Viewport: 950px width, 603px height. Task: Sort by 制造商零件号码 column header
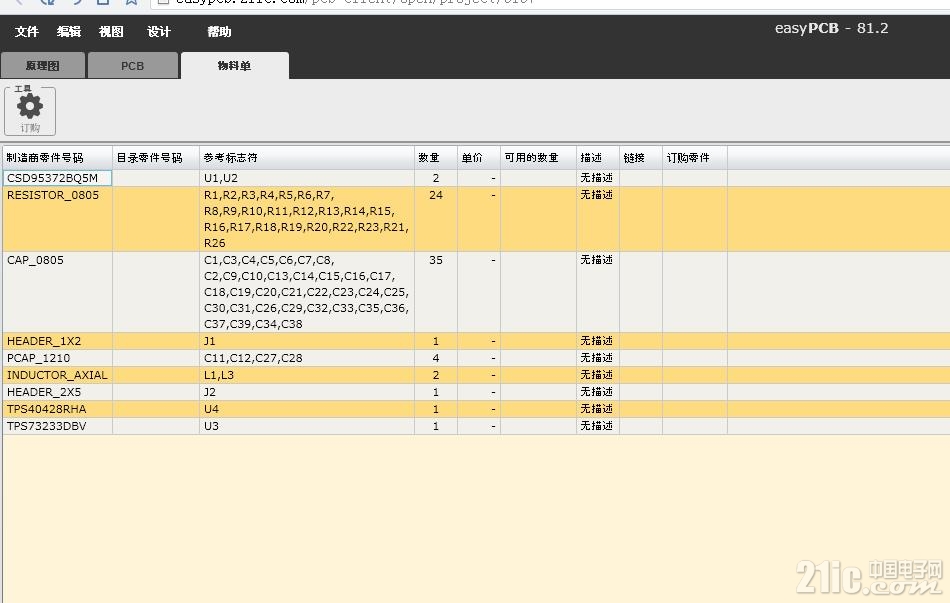pos(58,158)
